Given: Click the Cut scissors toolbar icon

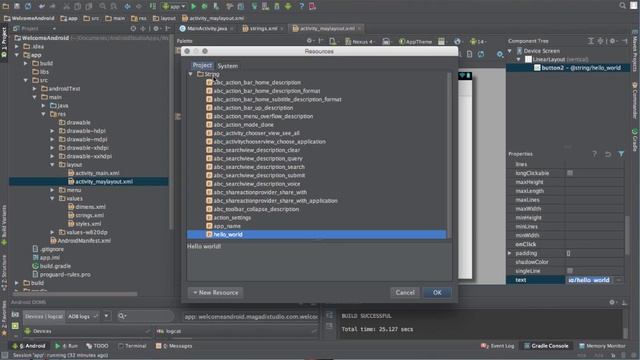Looking at the screenshot, I should click(67, 6).
